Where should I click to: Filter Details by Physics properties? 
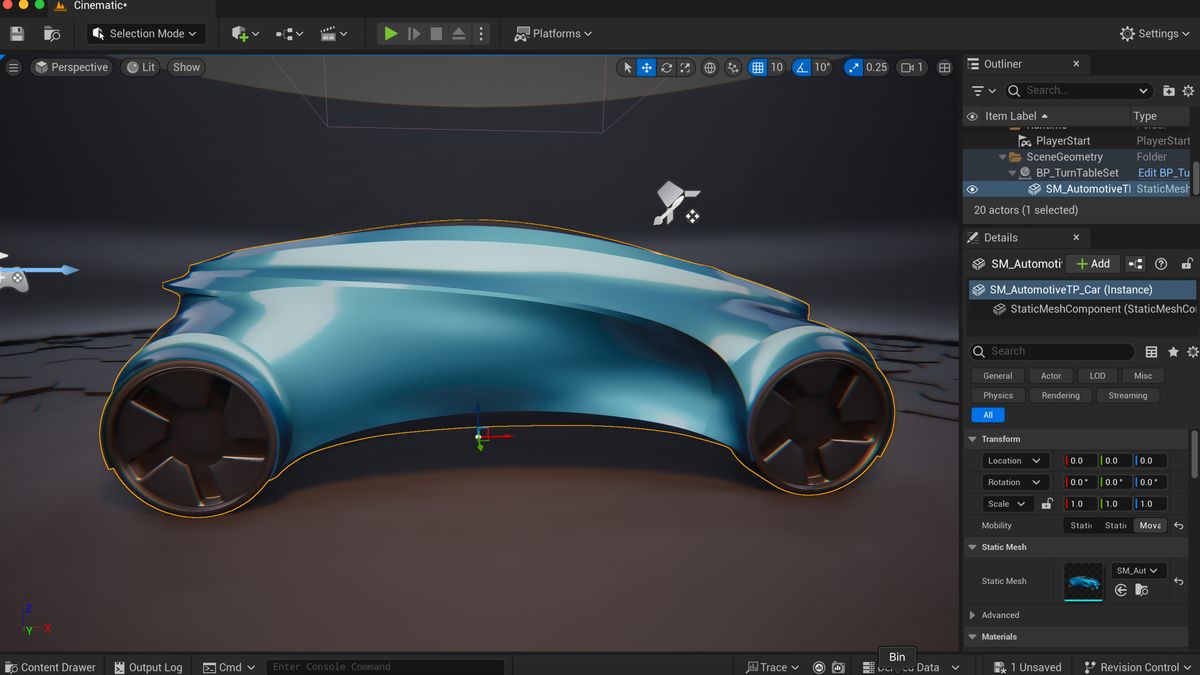pos(997,395)
